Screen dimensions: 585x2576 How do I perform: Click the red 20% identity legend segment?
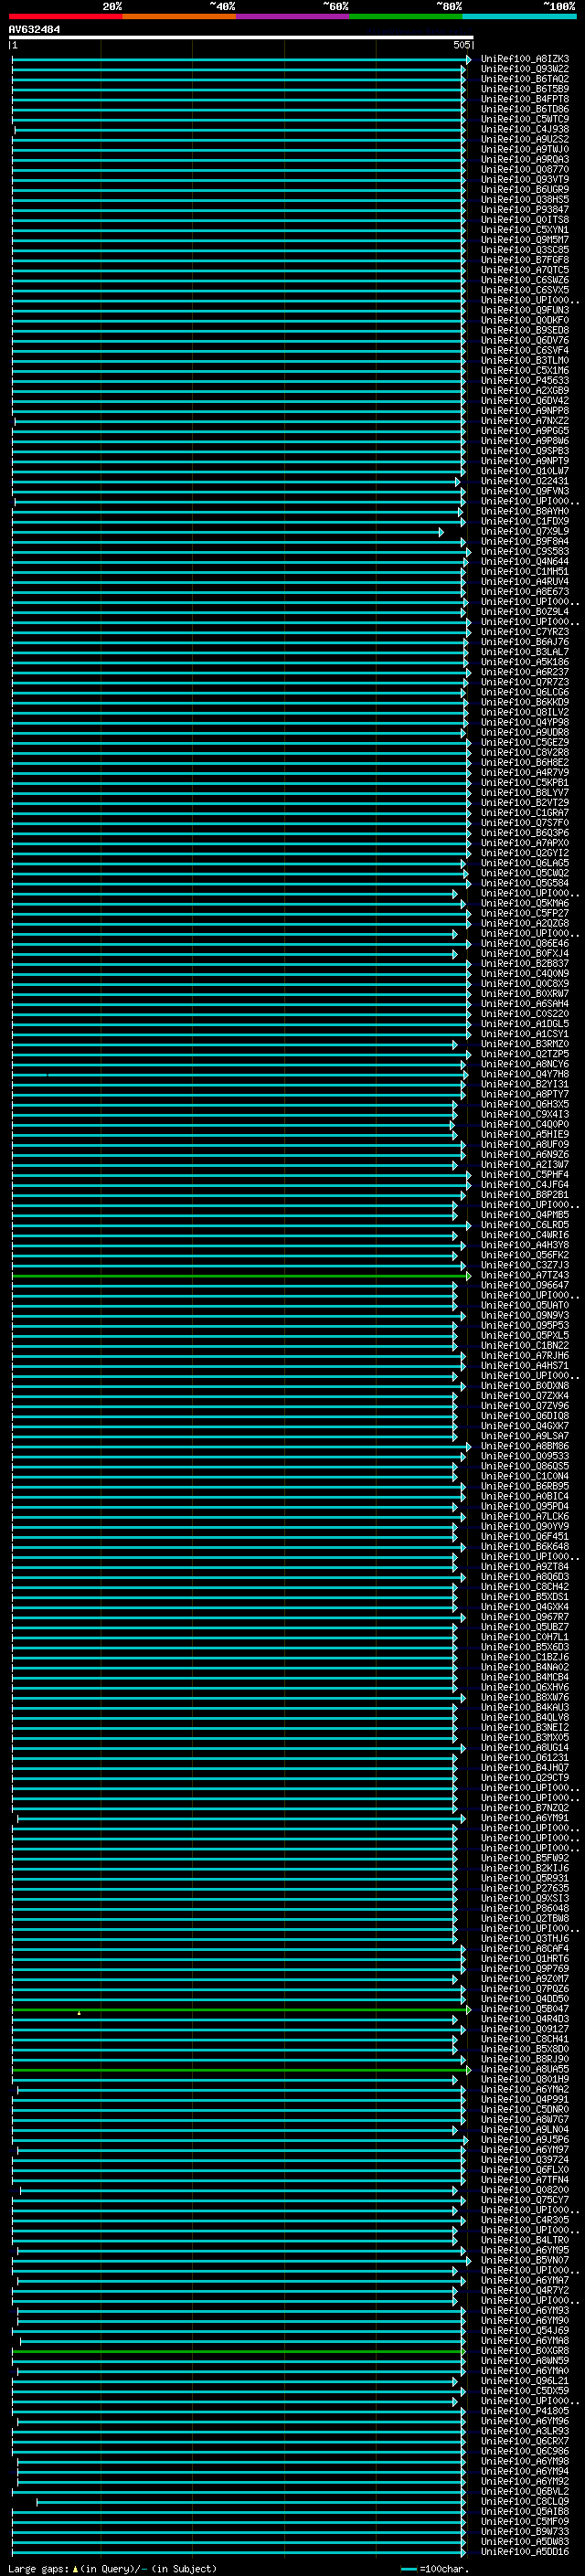[66, 16]
